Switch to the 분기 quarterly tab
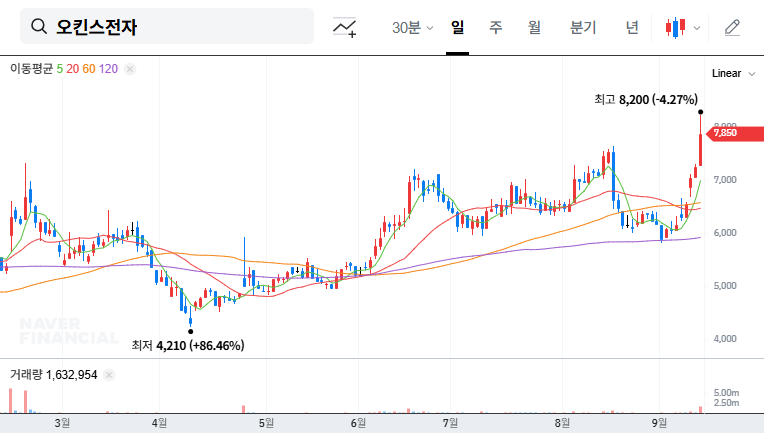This screenshot has height=433, width=764. [x=583, y=27]
